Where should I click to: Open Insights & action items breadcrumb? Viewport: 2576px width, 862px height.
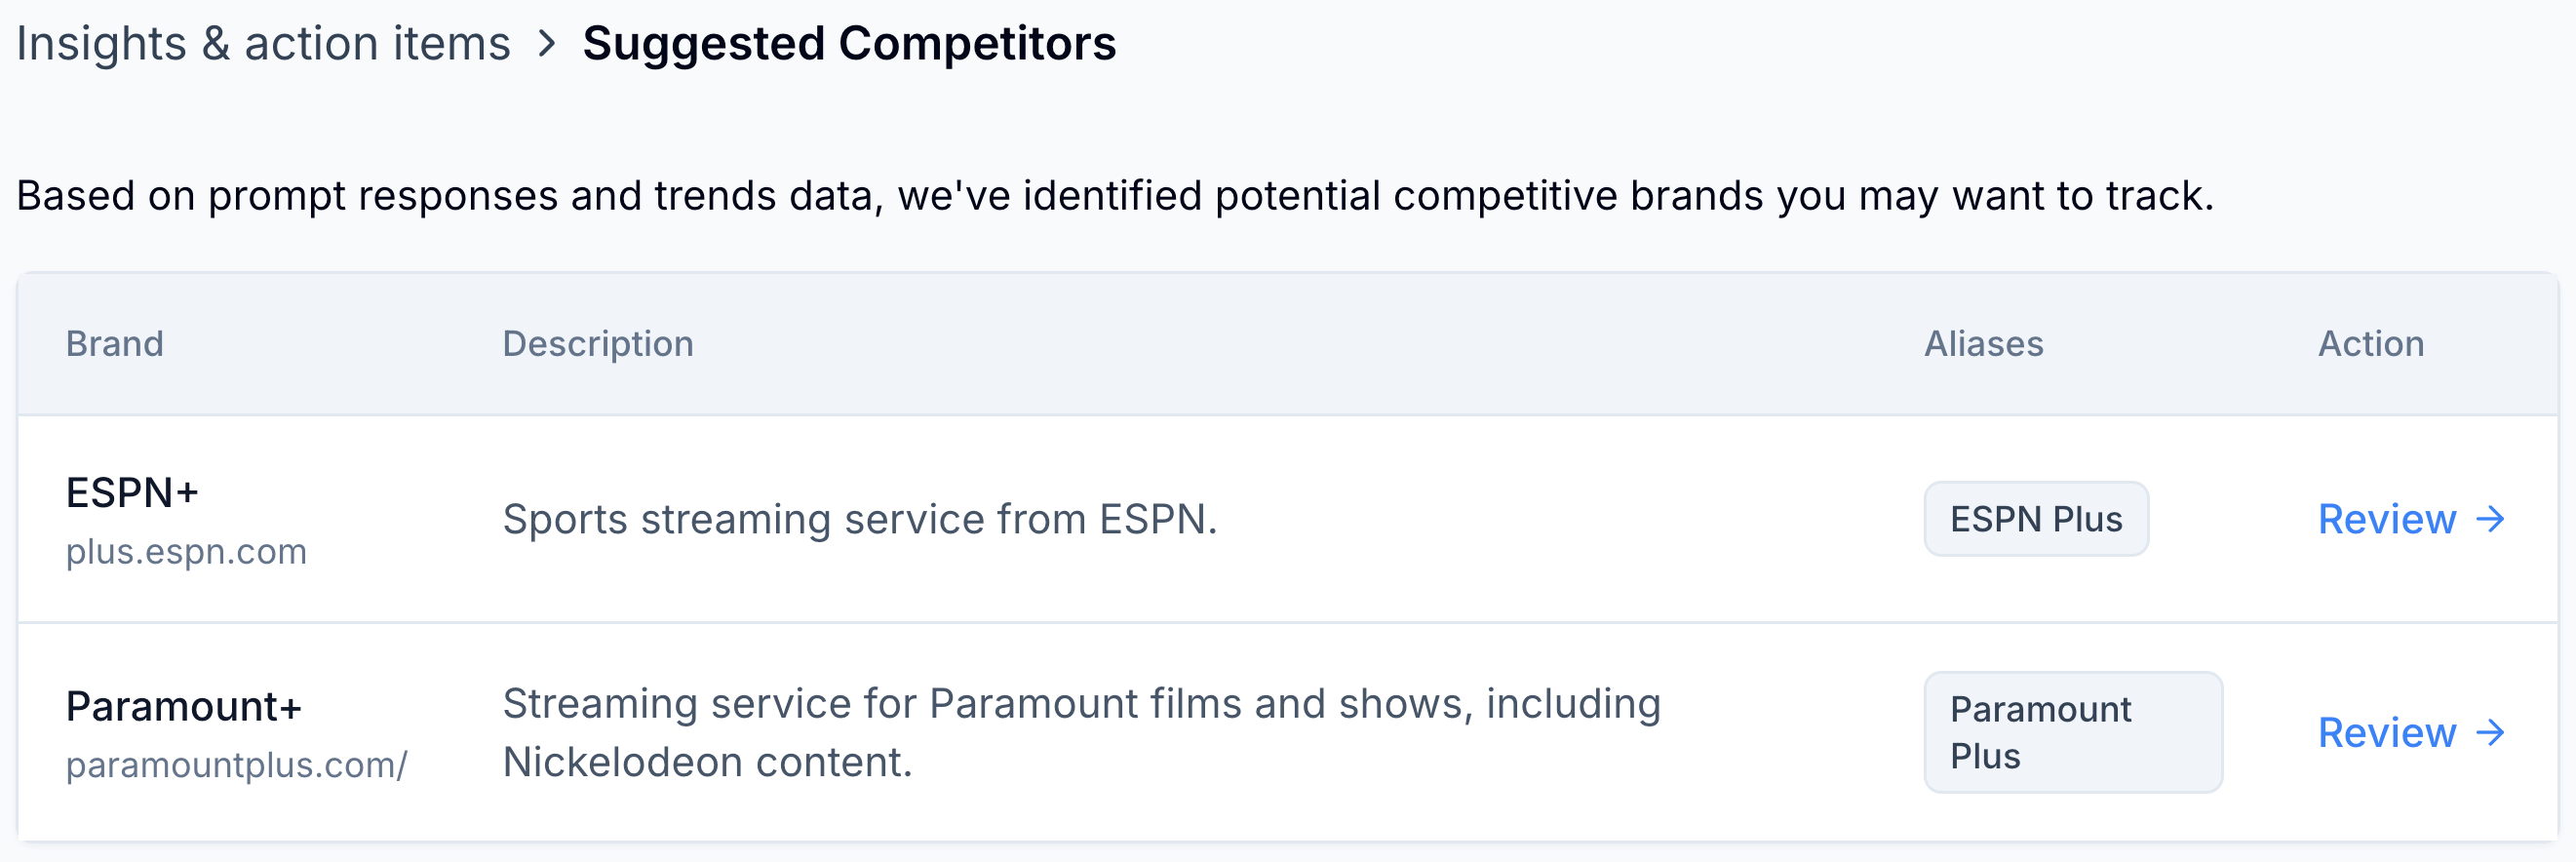(x=264, y=44)
